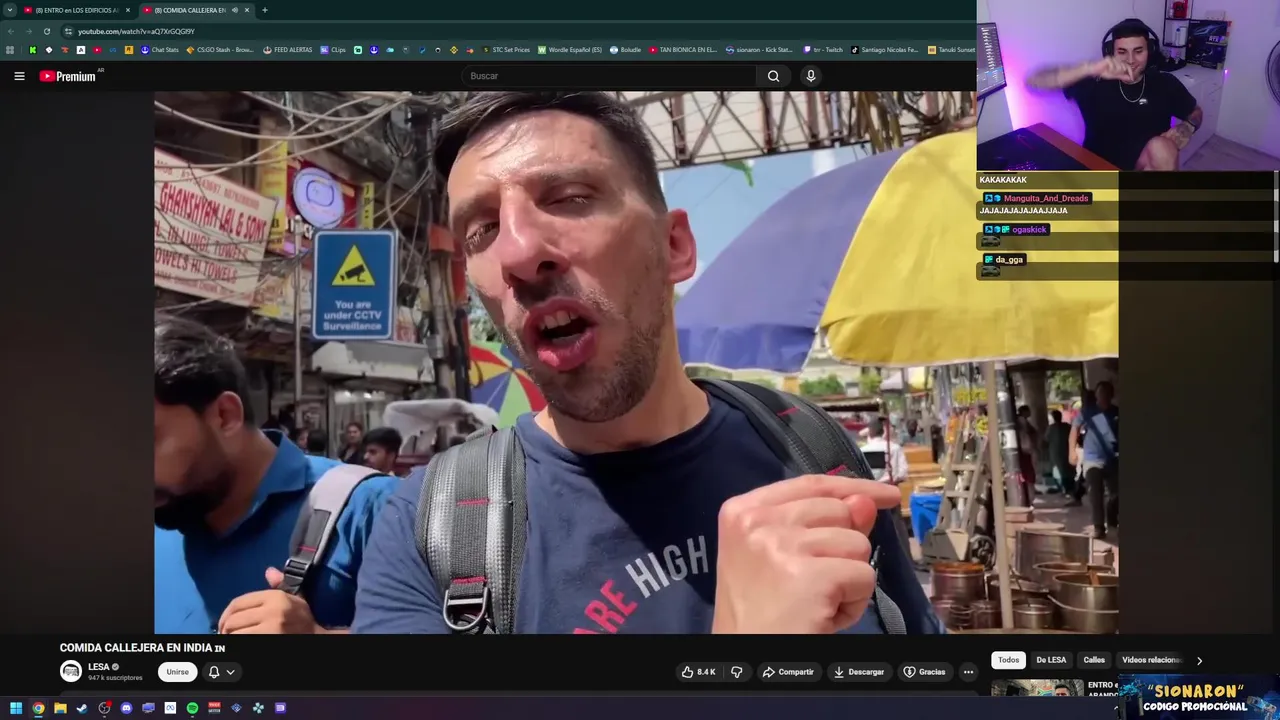Show more filter chips with arrow
Image resolution: width=1280 pixels, height=720 pixels.
pos(1199,660)
